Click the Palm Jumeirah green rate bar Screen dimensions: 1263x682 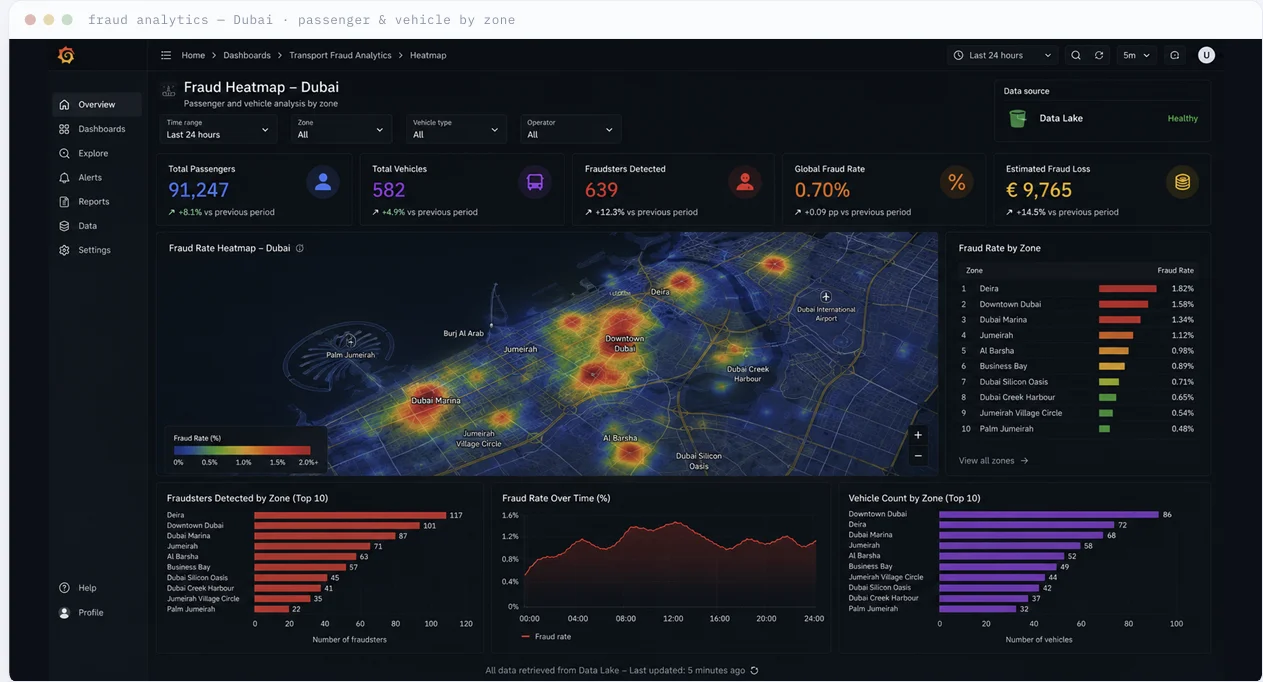[1105, 428]
